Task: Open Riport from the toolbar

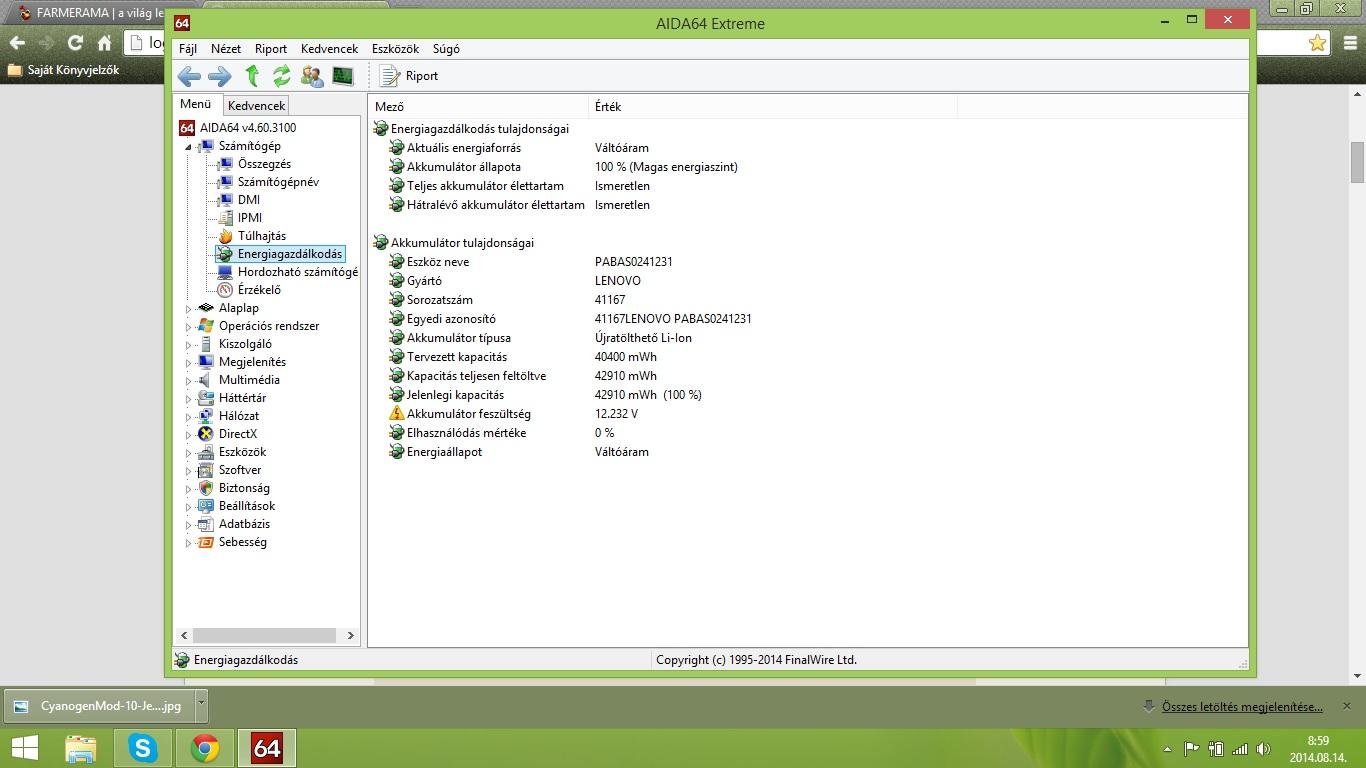Action: [409, 76]
